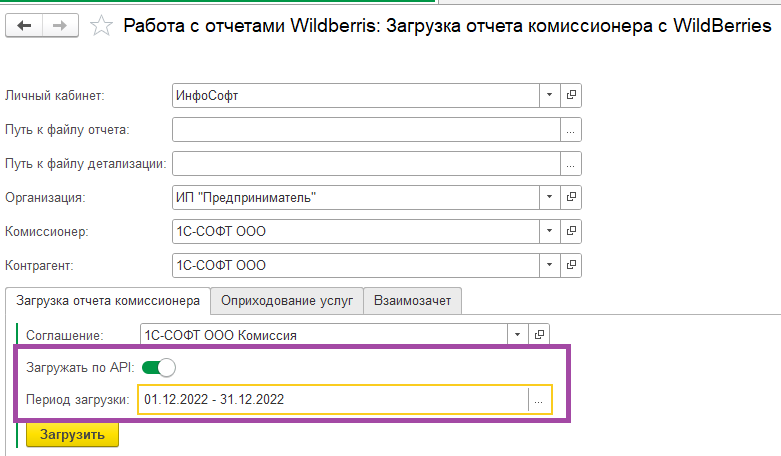
Task: Expand the Организация dropdown list
Action: tap(549, 198)
